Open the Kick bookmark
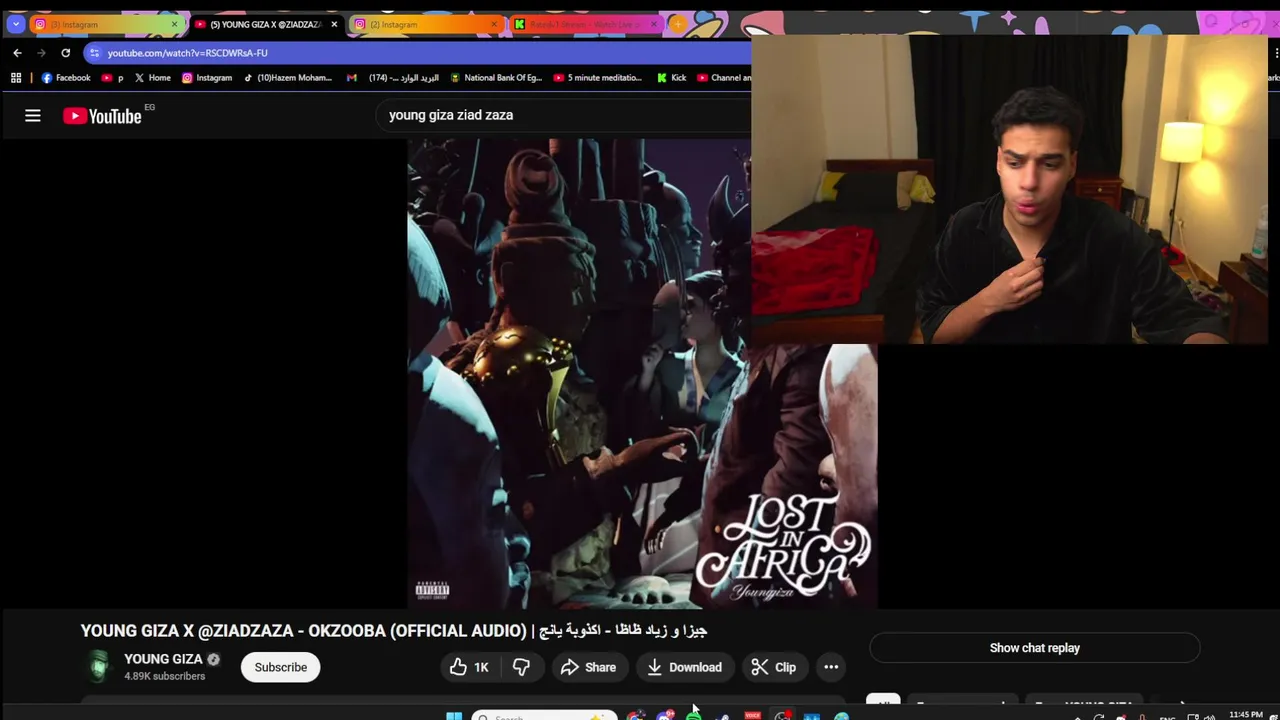 [x=672, y=78]
